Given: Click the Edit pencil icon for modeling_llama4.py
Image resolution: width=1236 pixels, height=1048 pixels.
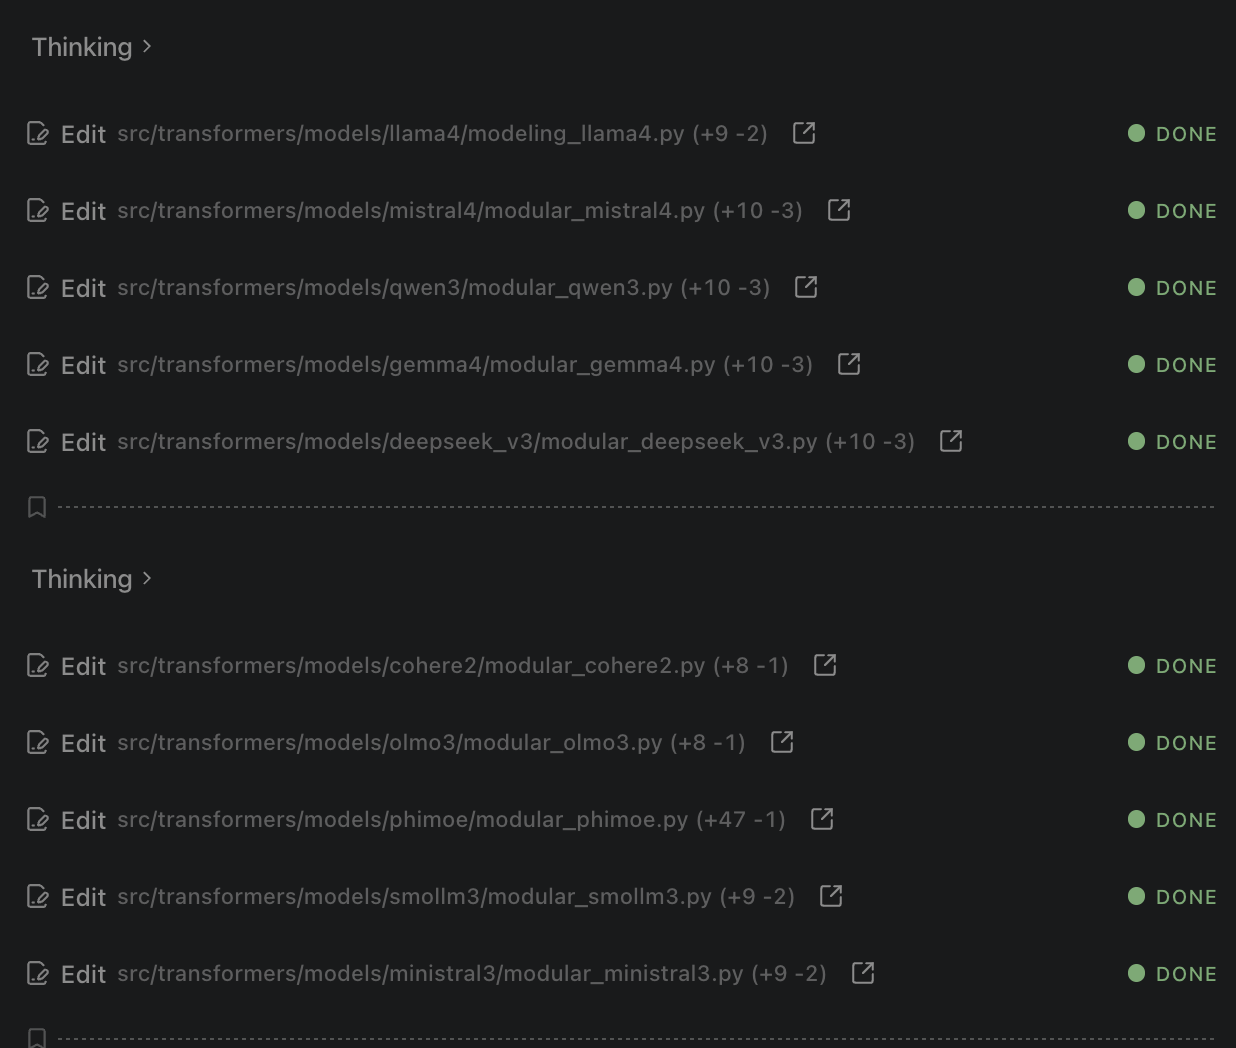Looking at the screenshot, I should click(37, 132).
